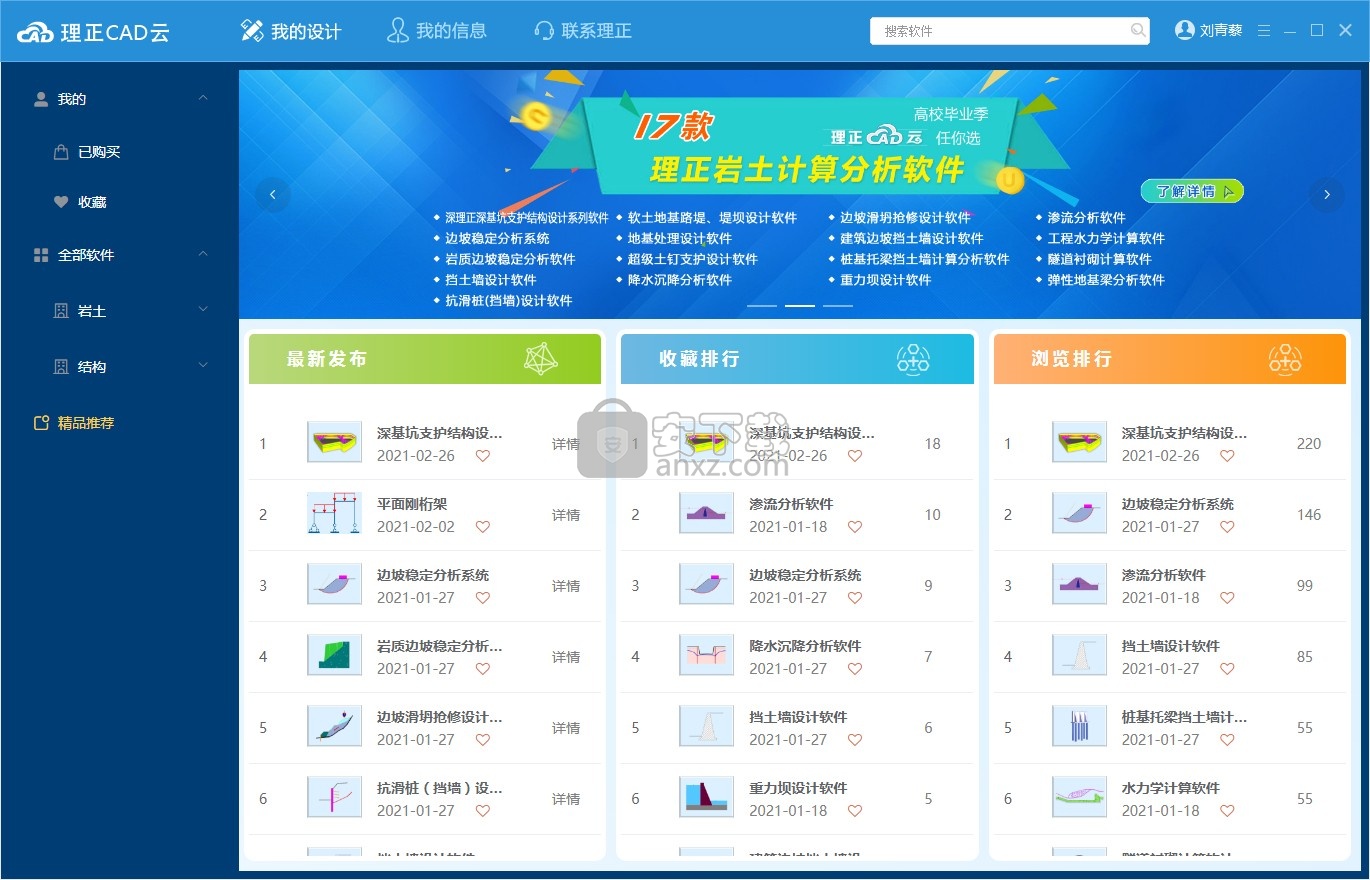1370x880 pixels.
Task: Favorite 降水沉降分析软件 heart icon
Action: 855,669
